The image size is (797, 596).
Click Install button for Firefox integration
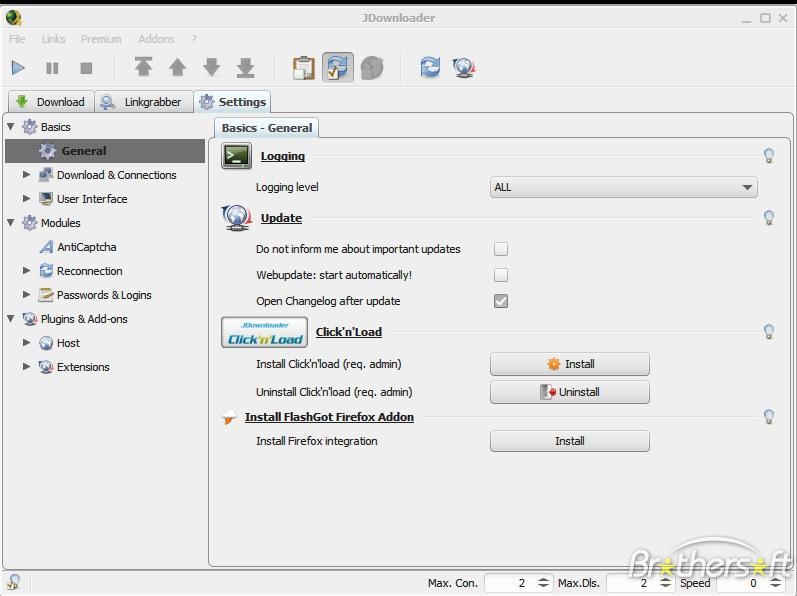569,441
